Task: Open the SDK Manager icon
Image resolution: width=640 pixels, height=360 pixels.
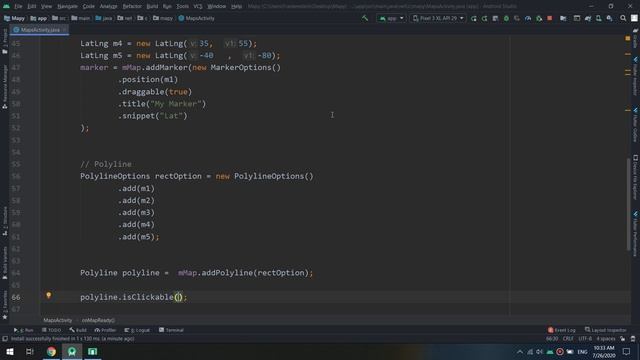Action: pos(609,18)
